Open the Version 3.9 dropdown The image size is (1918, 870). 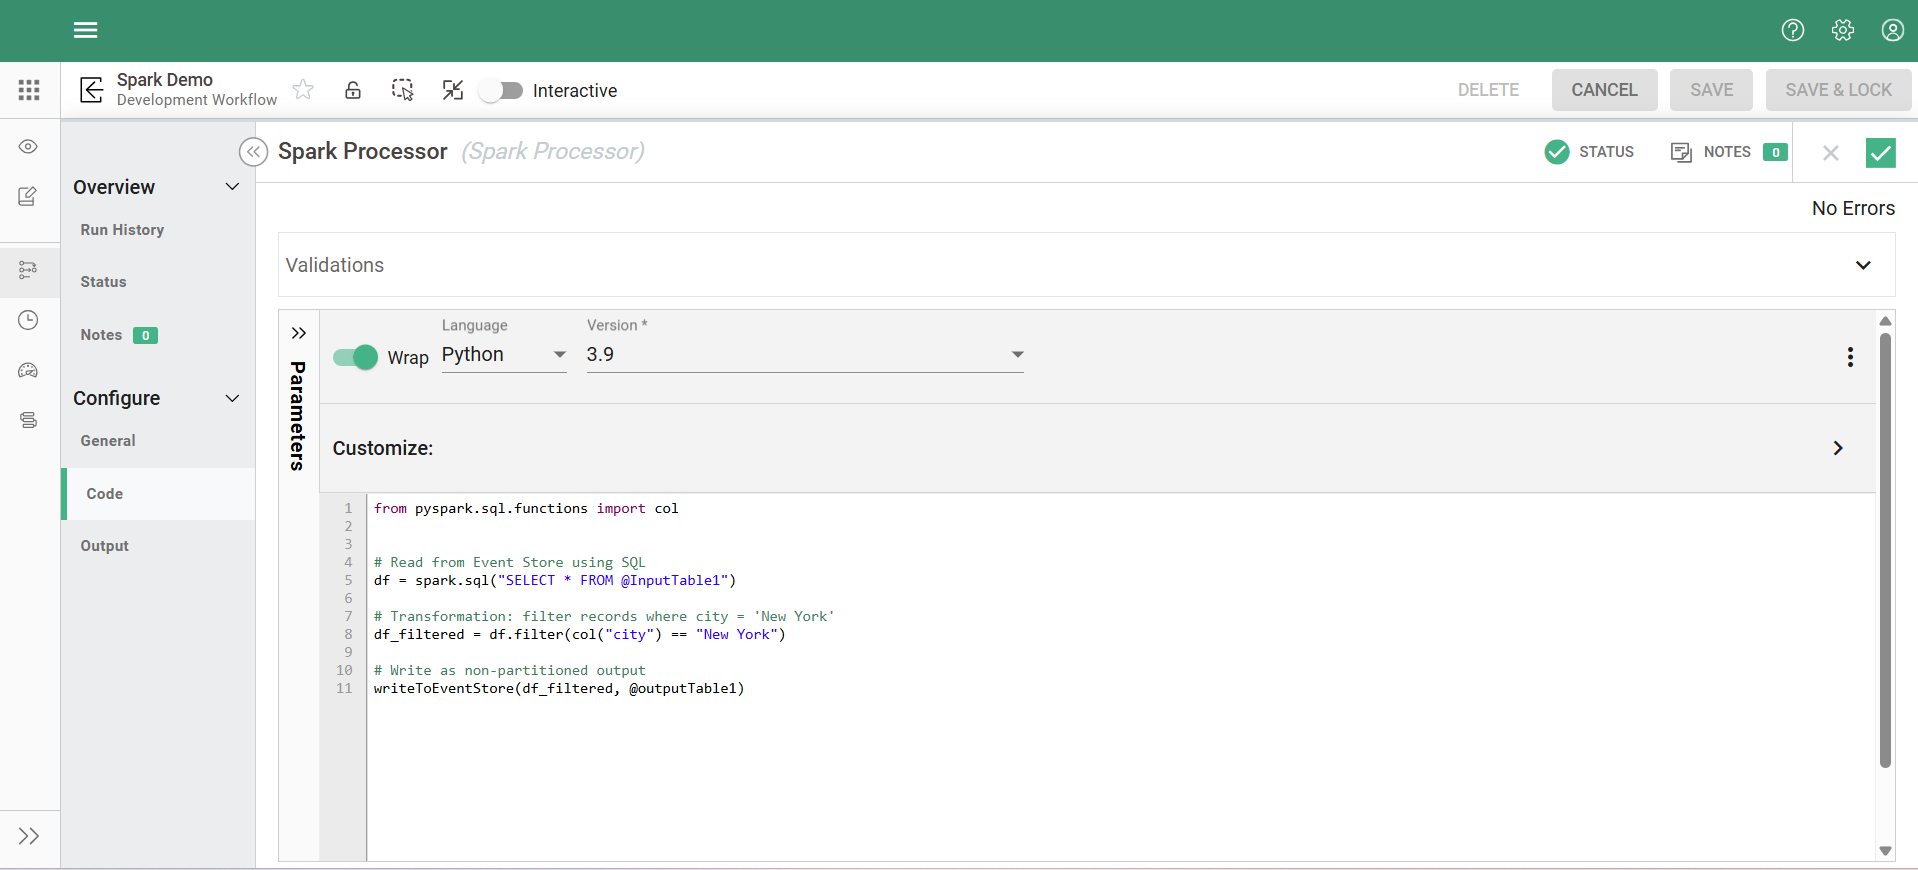pos(804,355)
